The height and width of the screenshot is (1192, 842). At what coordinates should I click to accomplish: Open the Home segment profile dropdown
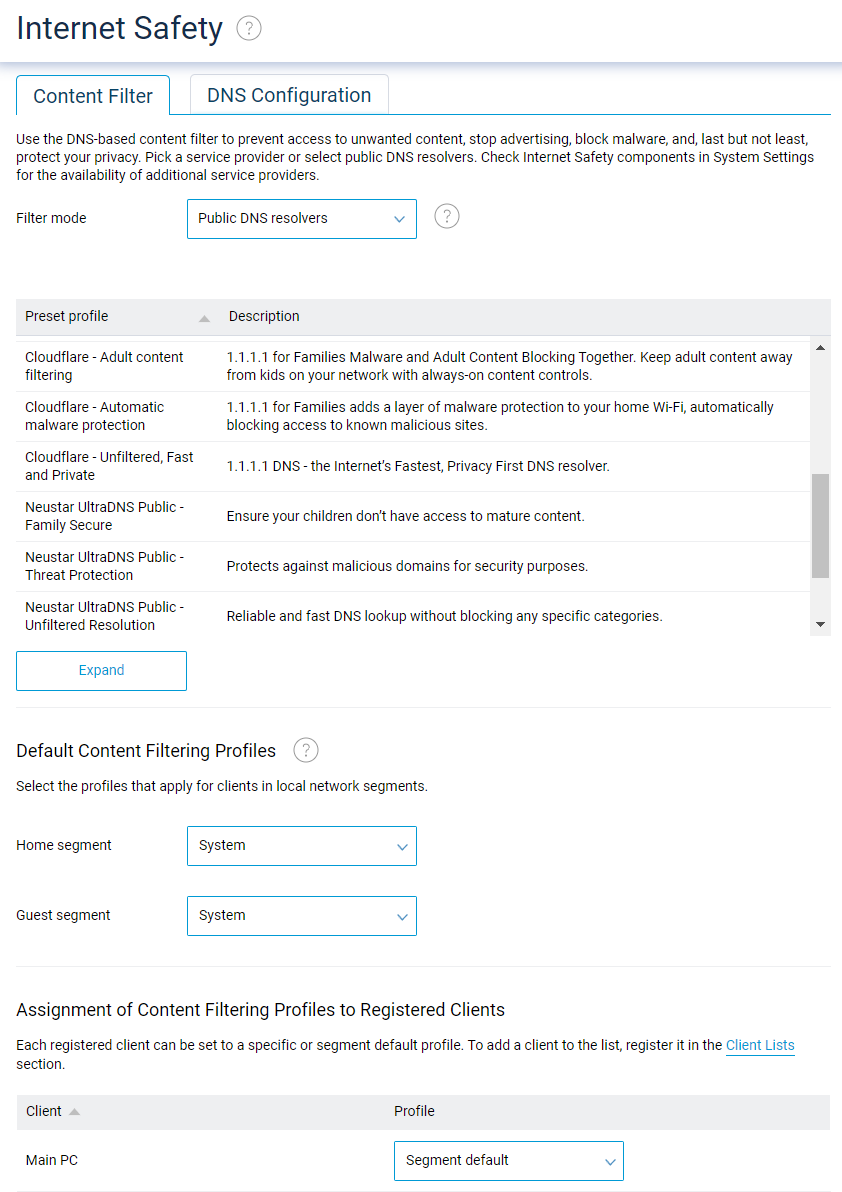point(302,845)
